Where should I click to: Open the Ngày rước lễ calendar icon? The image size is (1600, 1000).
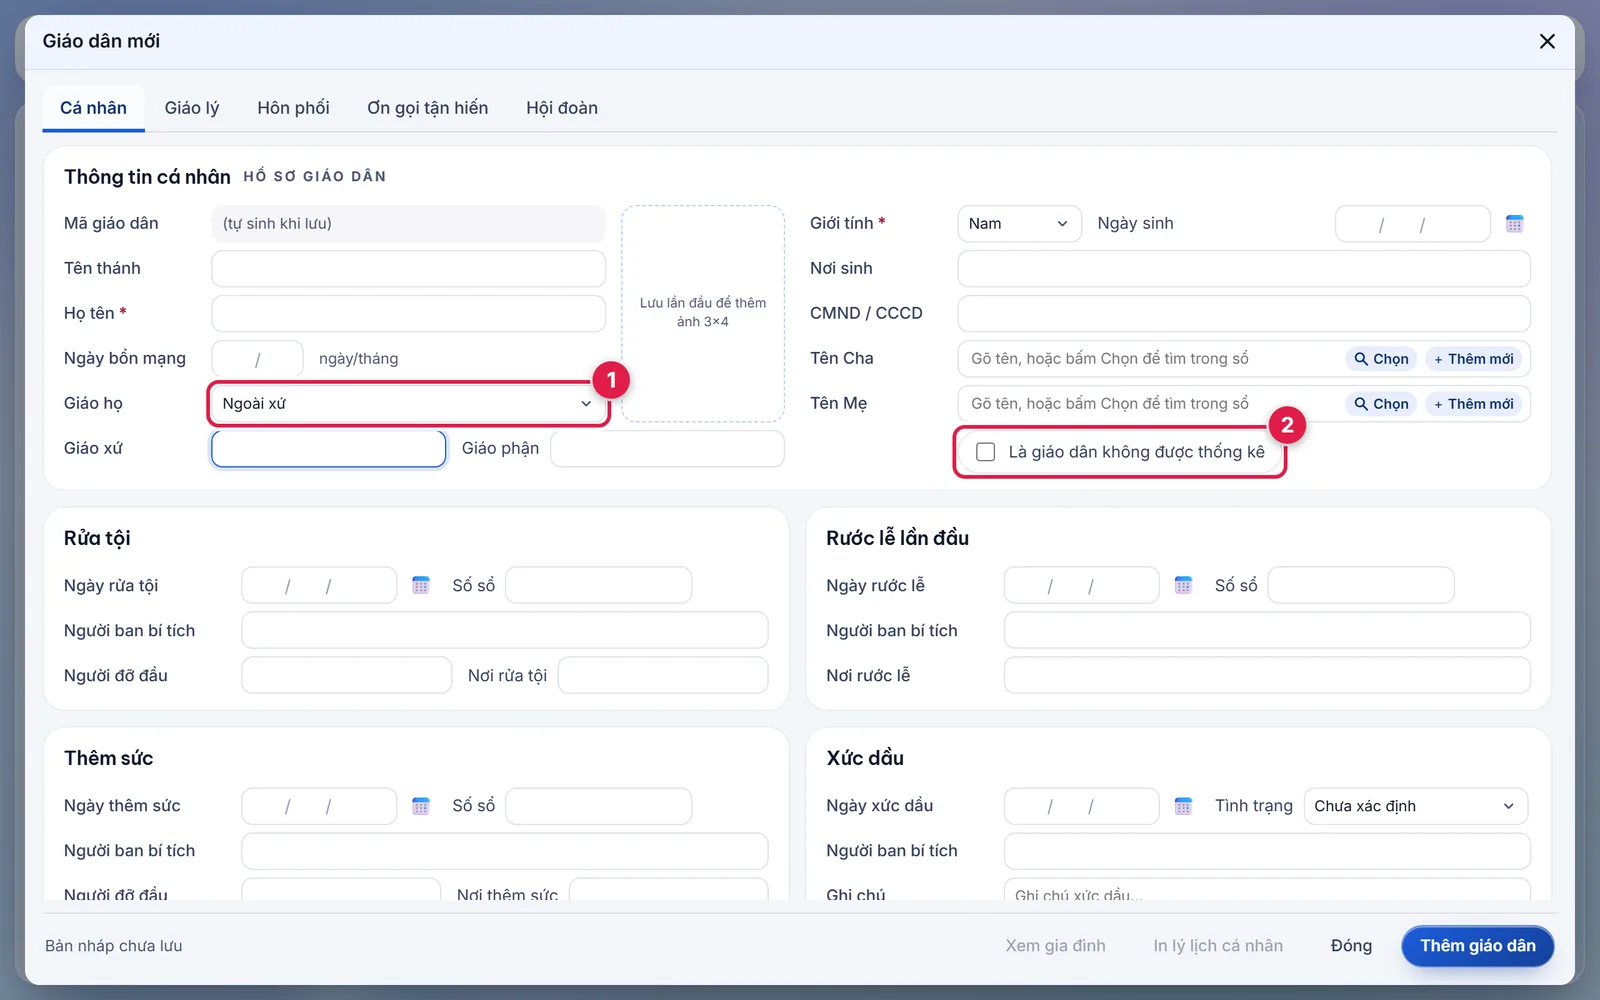pyautogui.click(x=1183, y=586)
